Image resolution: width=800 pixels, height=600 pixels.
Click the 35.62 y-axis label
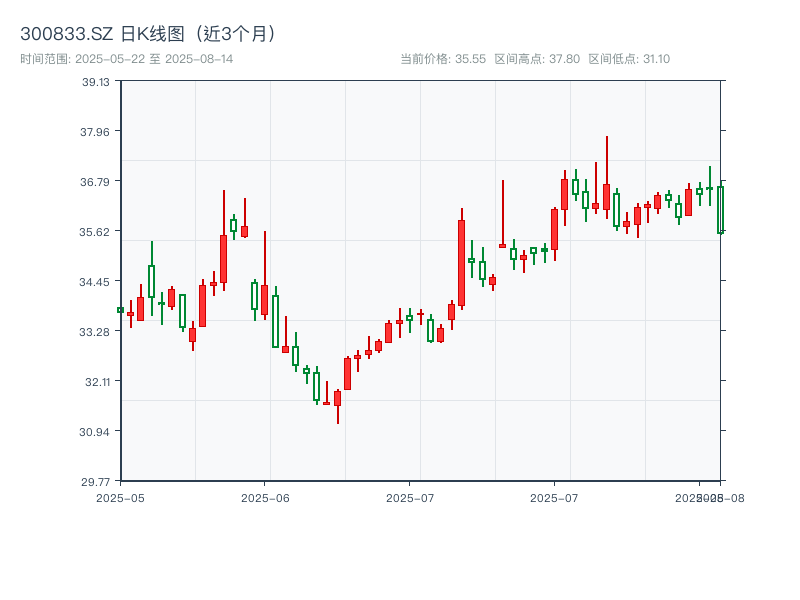pyautogui.click(x=96, y=231)
